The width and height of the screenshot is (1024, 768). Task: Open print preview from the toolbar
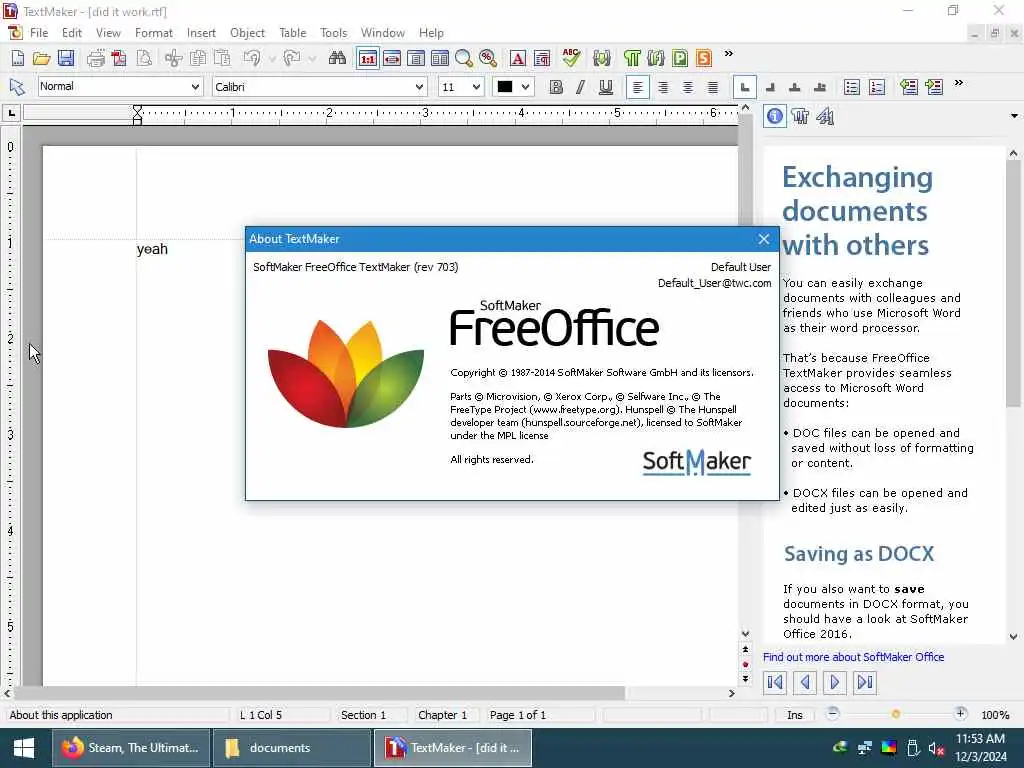[x=144, y=58]
